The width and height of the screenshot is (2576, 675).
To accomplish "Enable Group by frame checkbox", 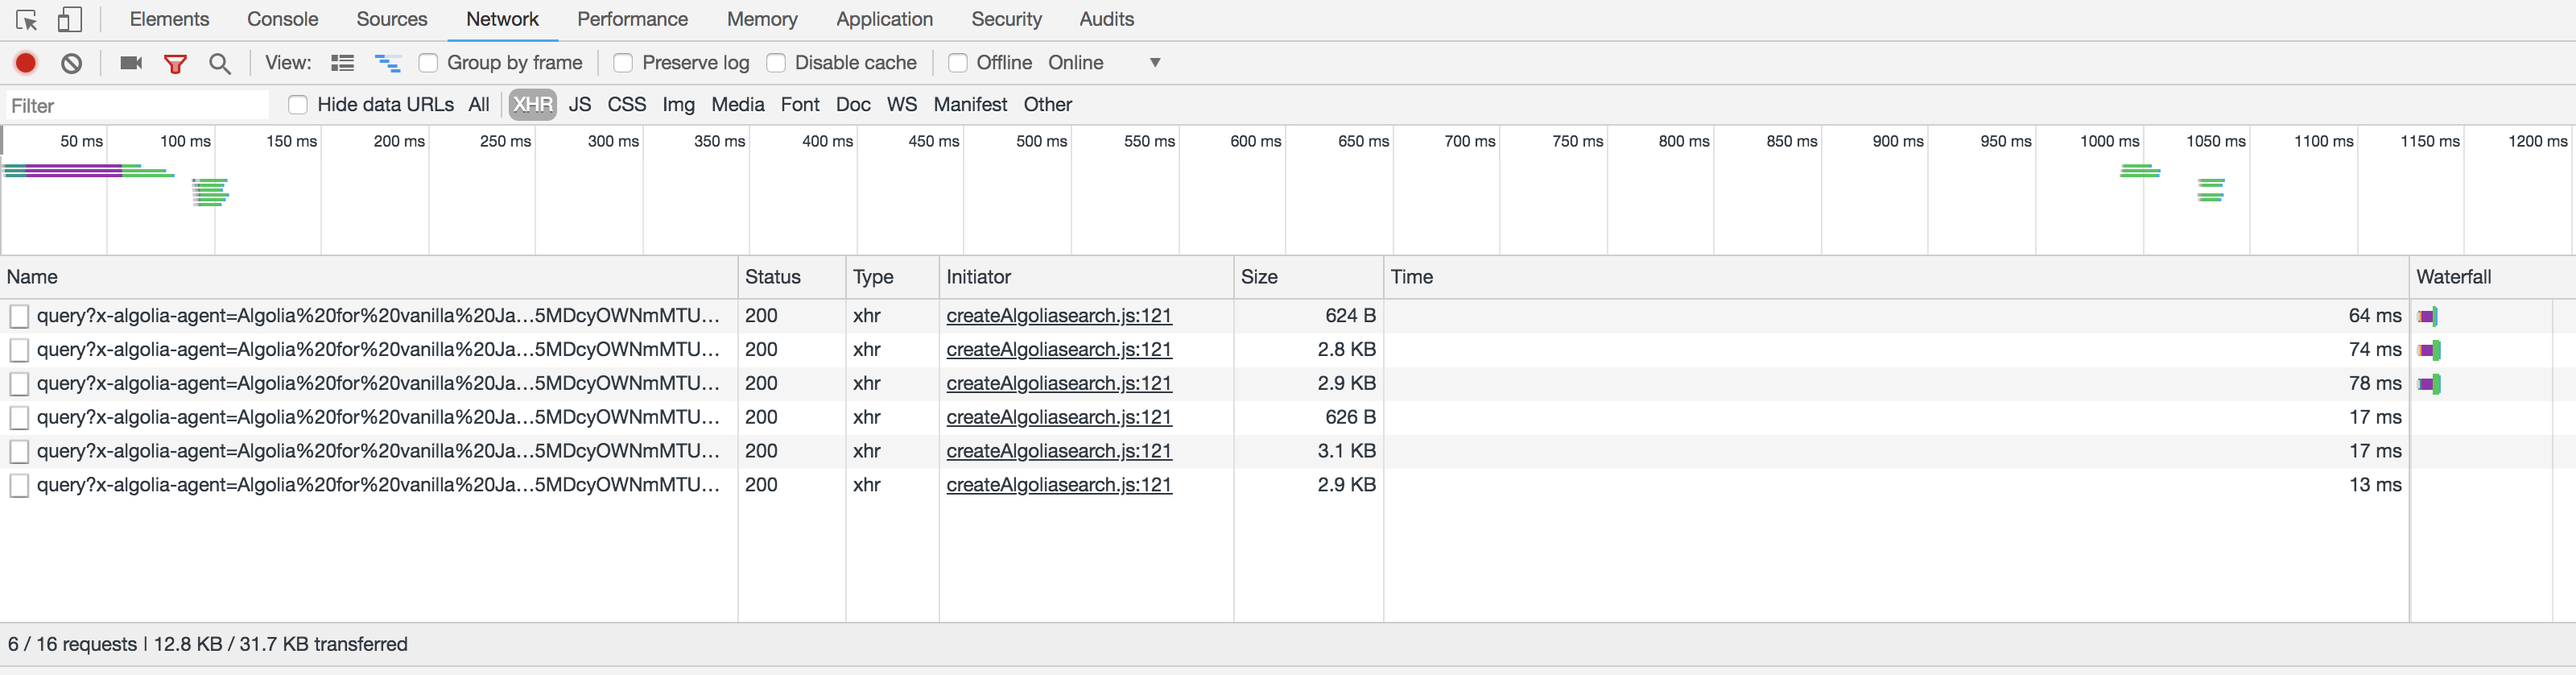I will coord(428,63).
